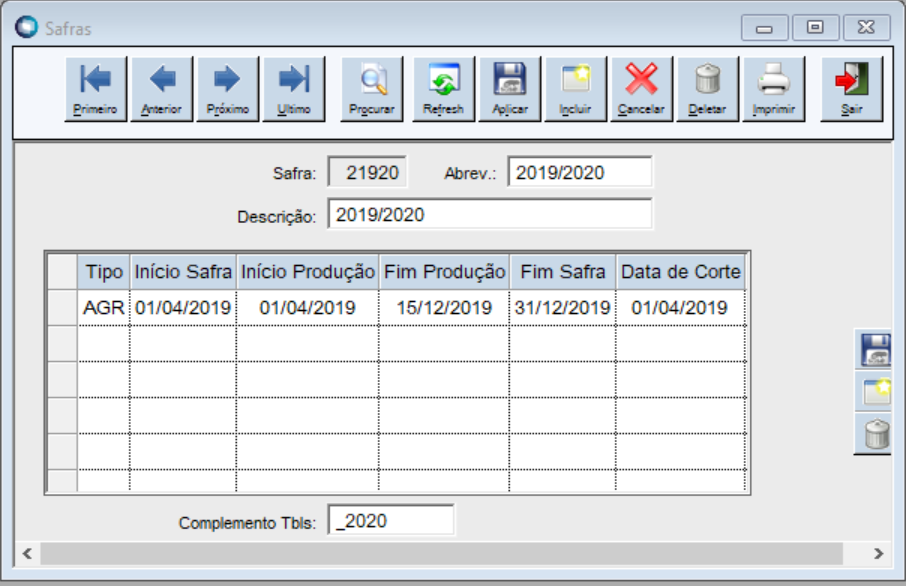906x586 pixels.
Task: Close the Safras window
Action: click(x=866, y=28)
